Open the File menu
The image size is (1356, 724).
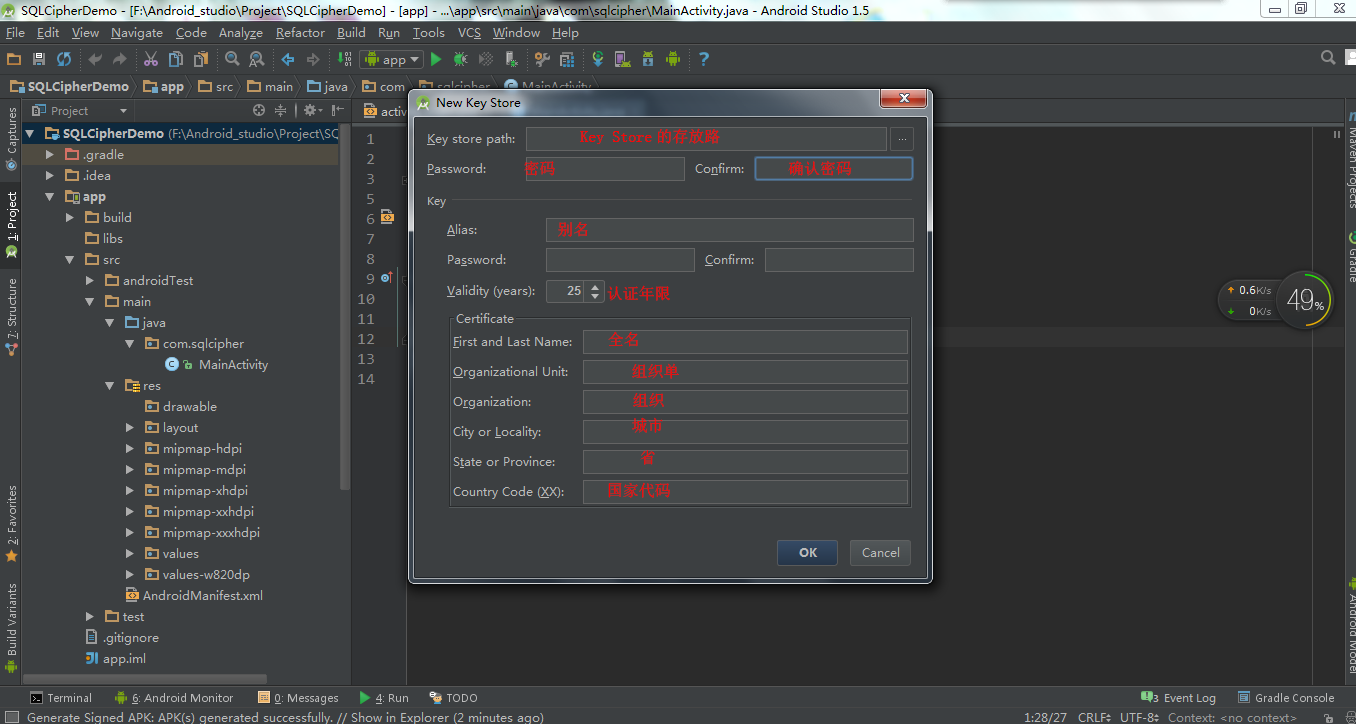click(x=15, y=33)
